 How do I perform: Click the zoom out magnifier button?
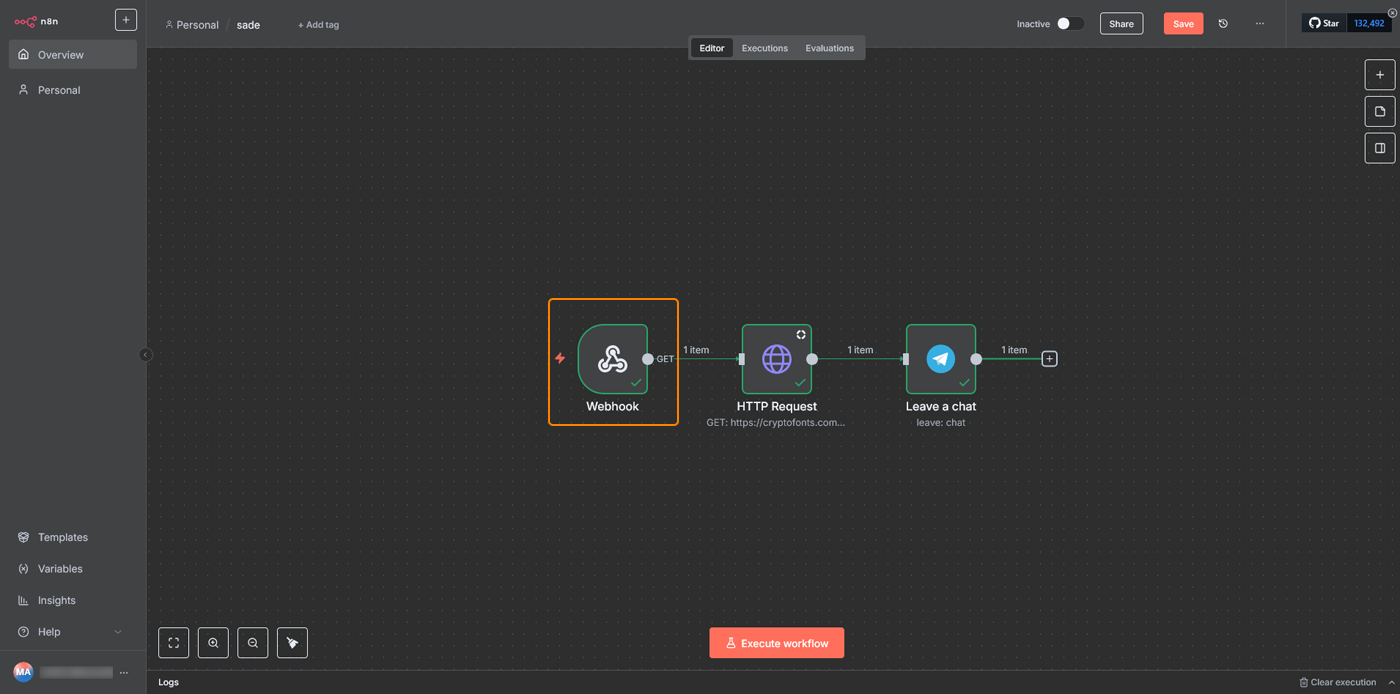click(x=253, y=643)
